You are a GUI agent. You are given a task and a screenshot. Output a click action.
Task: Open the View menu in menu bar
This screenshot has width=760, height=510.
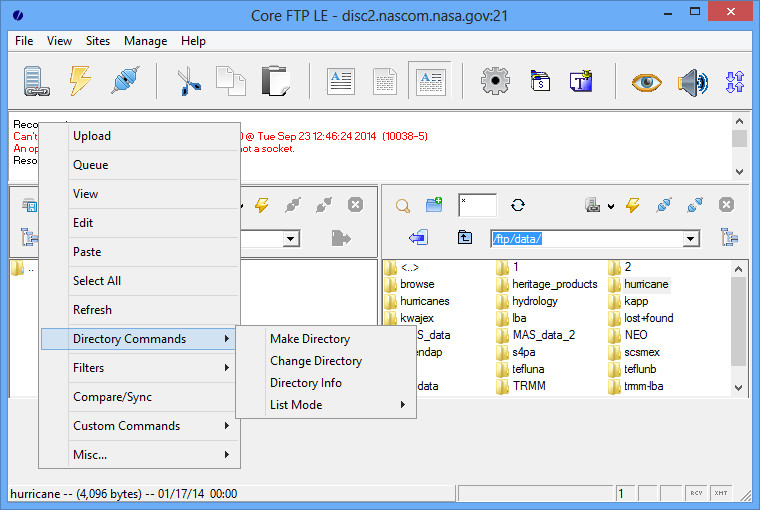point(59,41)
